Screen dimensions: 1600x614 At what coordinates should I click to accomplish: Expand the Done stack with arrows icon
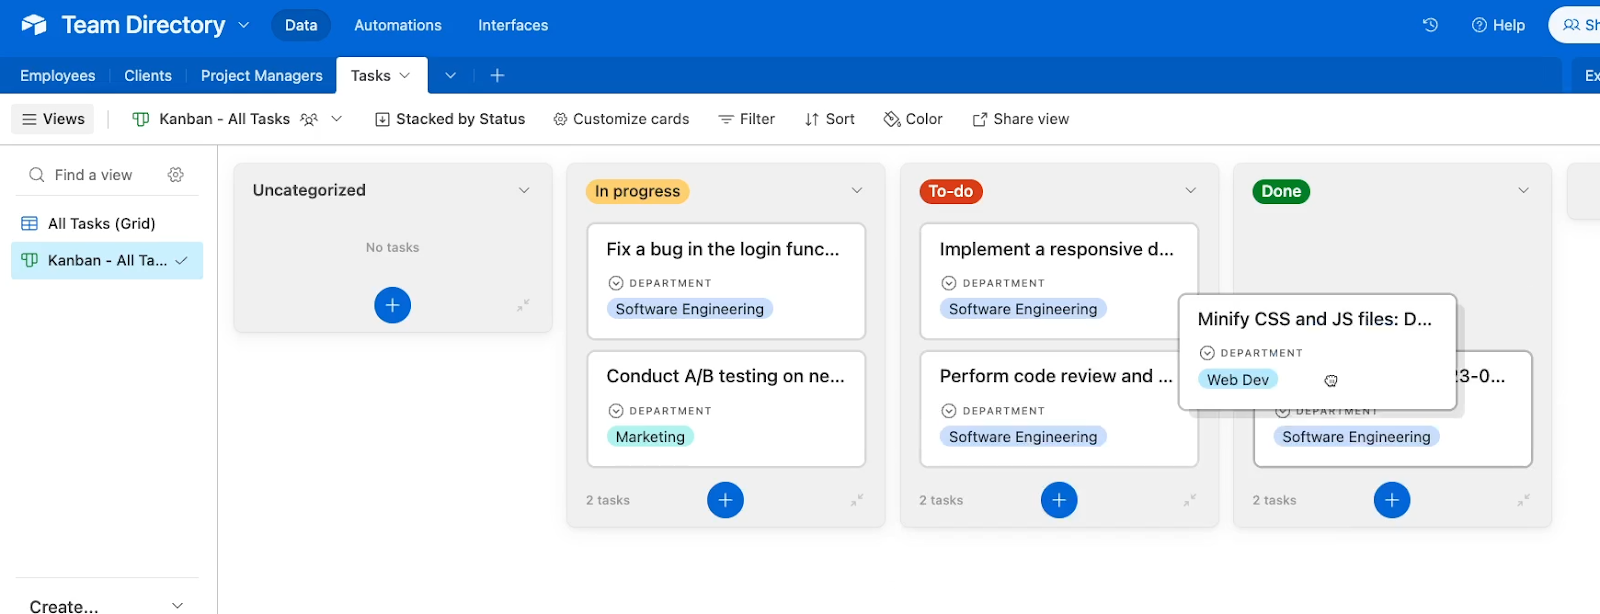click(x=1523, y=500)
